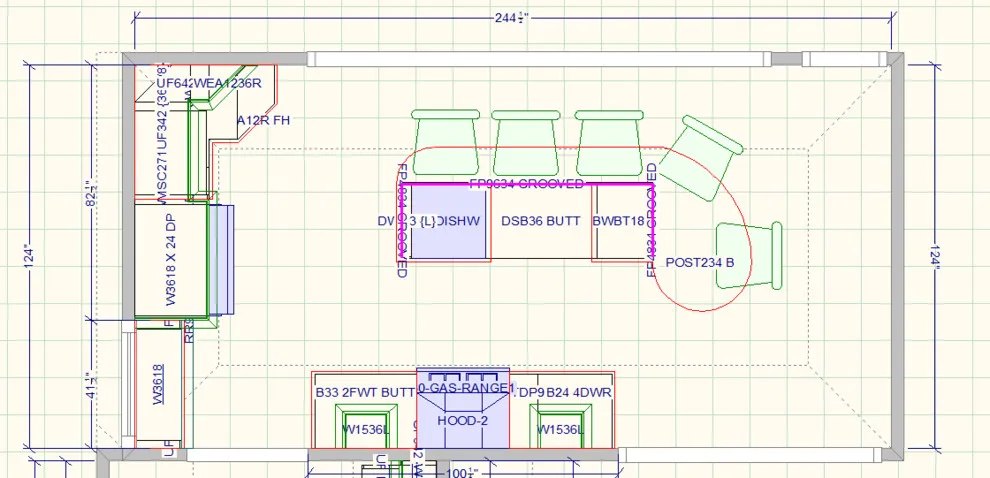Select the MSC271 tall cabinet label
Viewport: 990px width, 478px height.
[162, 181]
